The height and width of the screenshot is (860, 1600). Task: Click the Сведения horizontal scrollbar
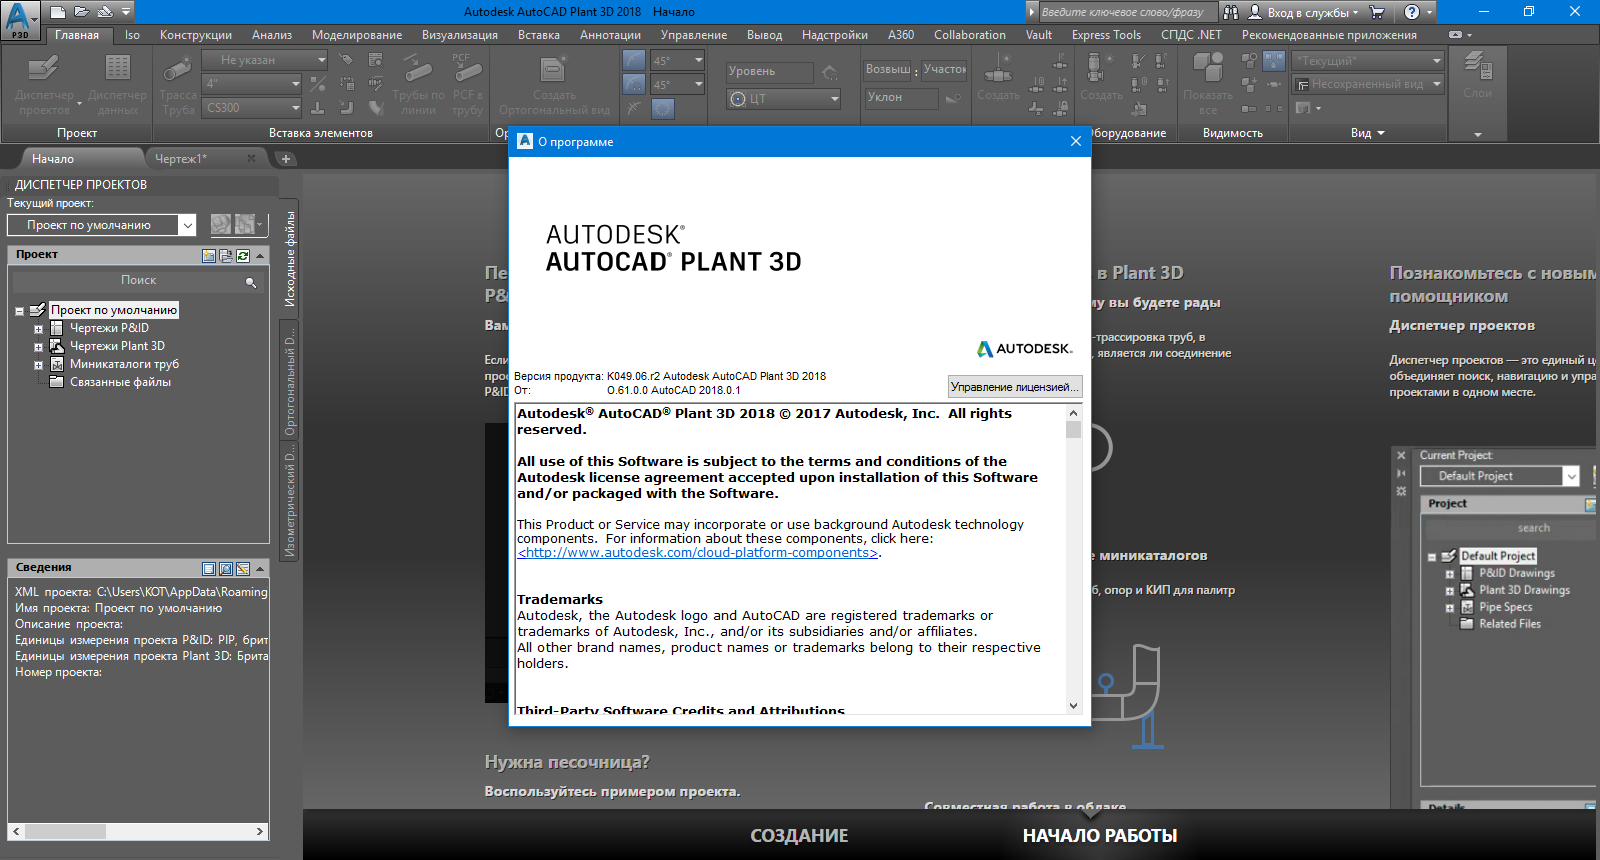click(x=138, y=831)
